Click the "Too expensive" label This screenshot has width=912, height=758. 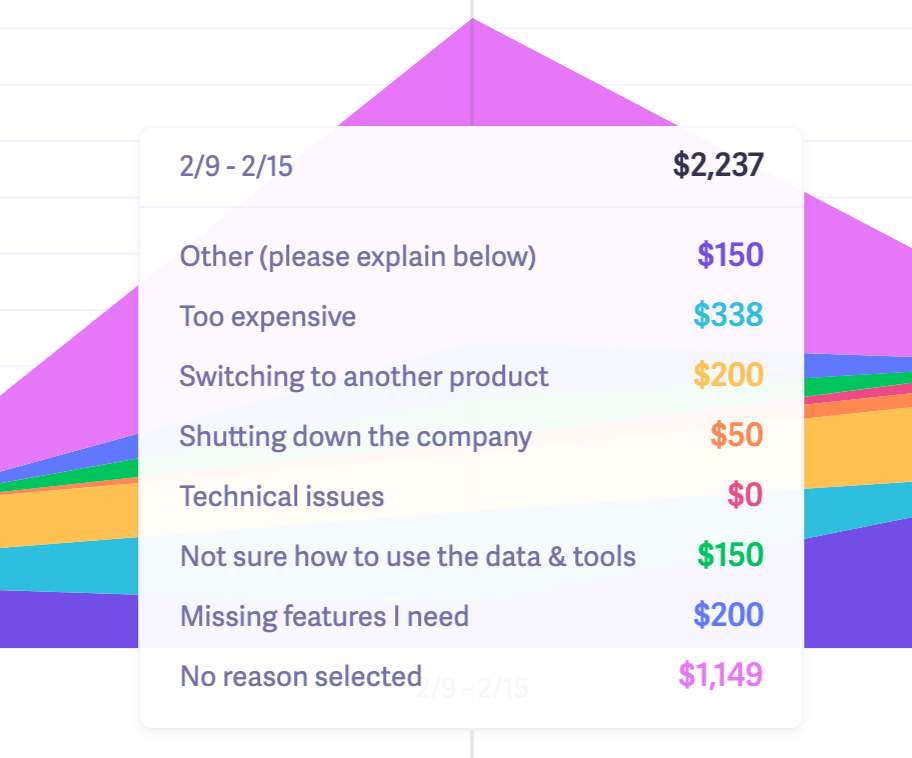pos(267,316)
